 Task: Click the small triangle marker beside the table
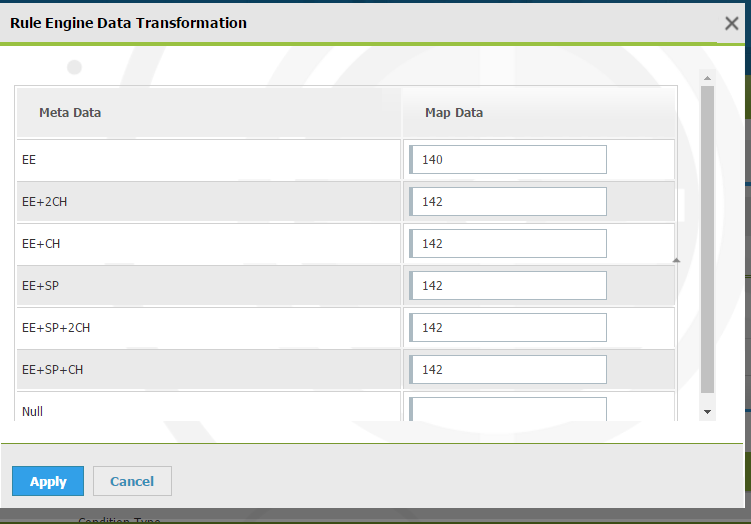point(676,260)
